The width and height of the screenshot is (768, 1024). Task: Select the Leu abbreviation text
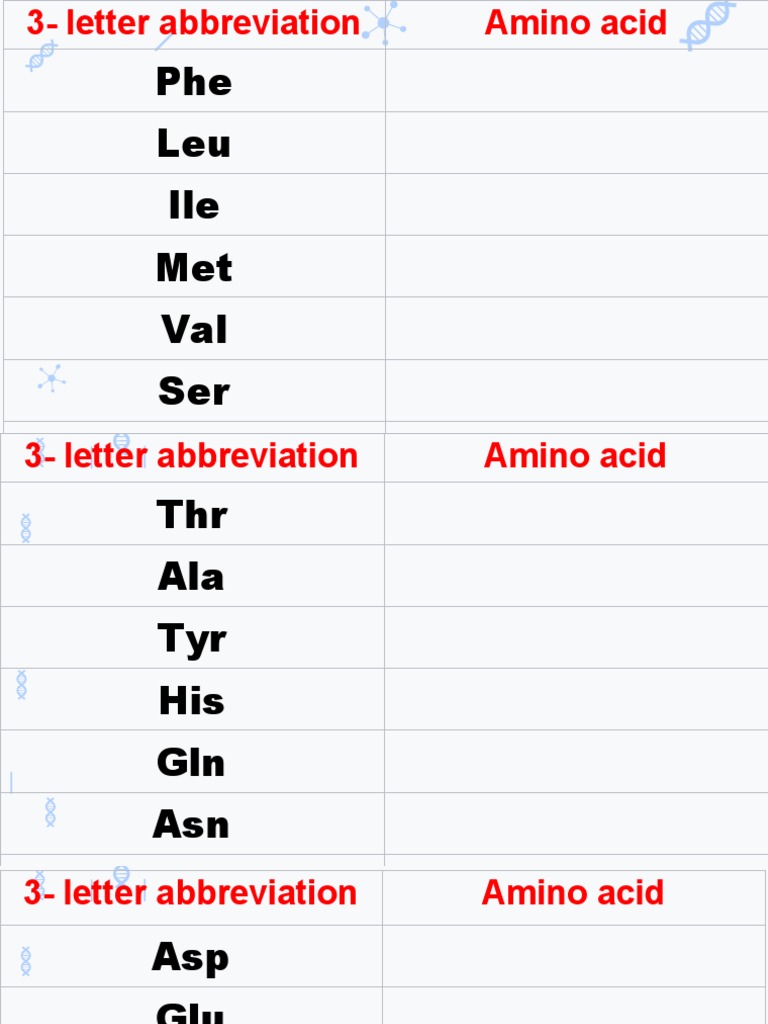(x=194, y=143)
